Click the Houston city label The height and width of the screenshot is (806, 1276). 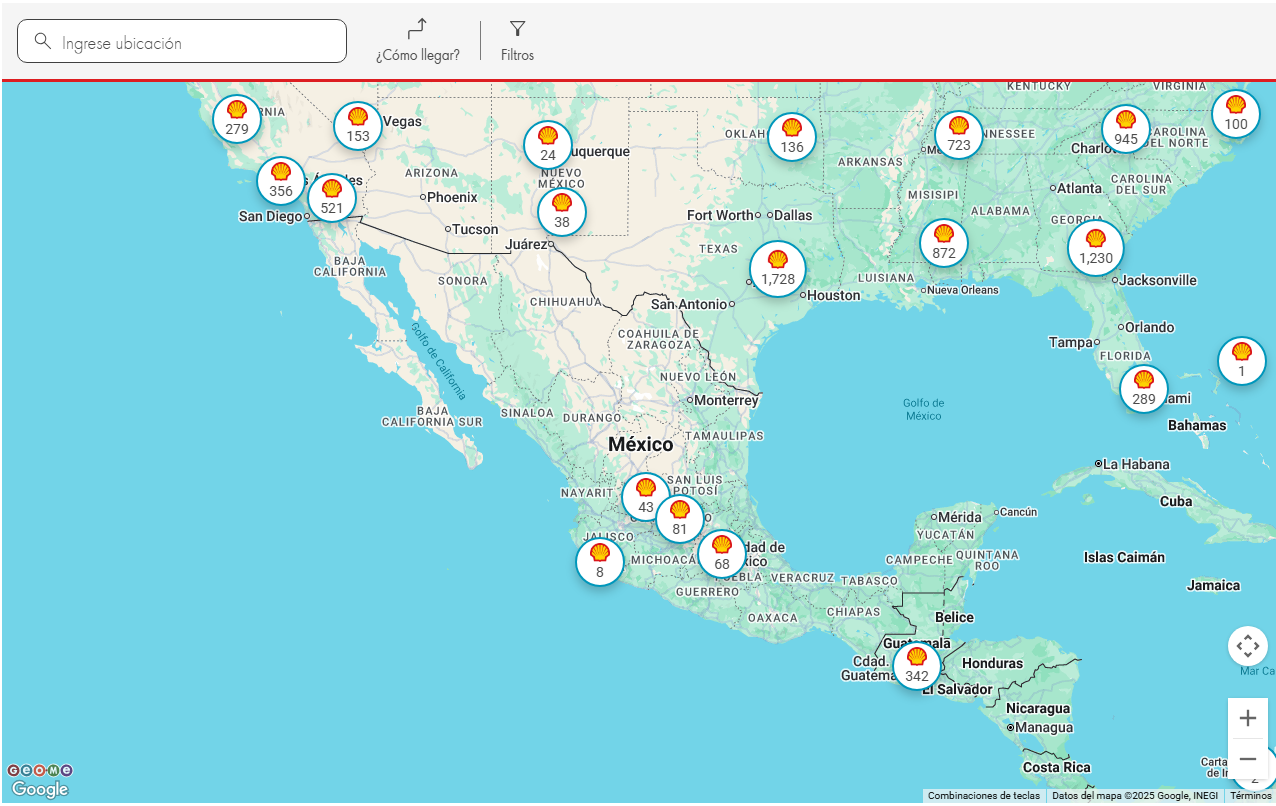(834, 295)
